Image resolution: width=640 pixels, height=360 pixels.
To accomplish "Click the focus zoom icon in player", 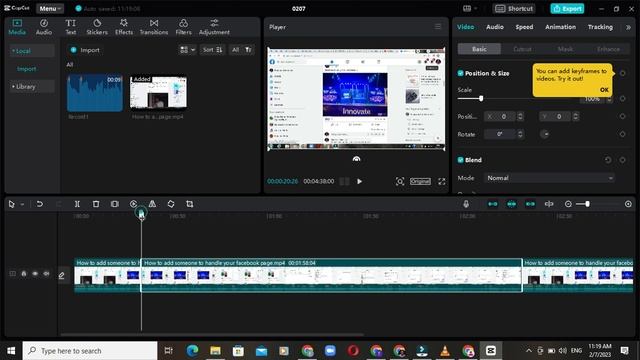I will tap(400, 181).
